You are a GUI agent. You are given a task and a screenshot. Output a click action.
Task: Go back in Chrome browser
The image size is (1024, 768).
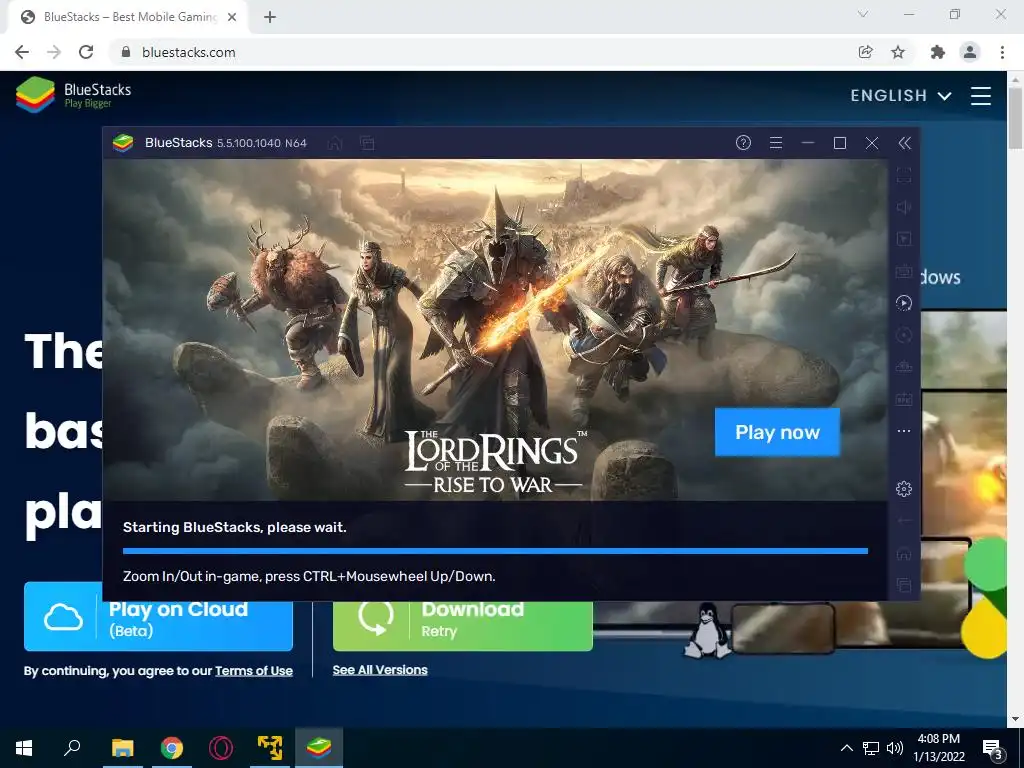(x=22, y=52)
